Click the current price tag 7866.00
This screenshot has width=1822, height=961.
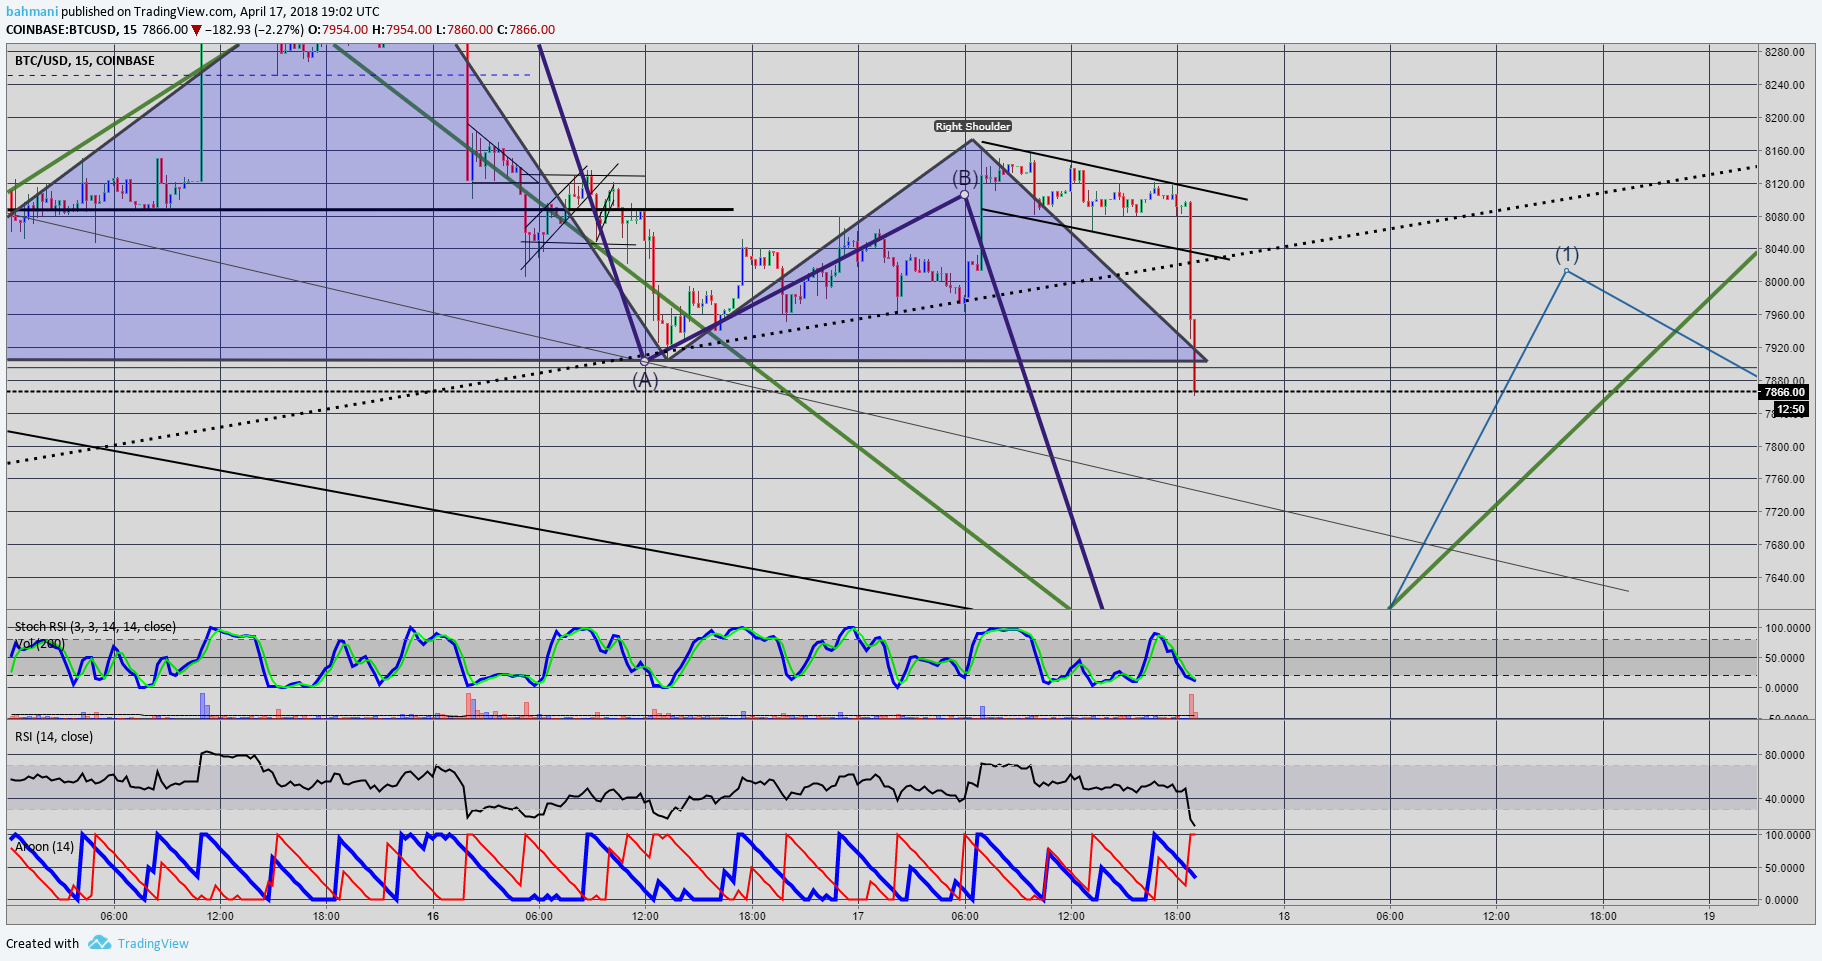click(1784, 392)
